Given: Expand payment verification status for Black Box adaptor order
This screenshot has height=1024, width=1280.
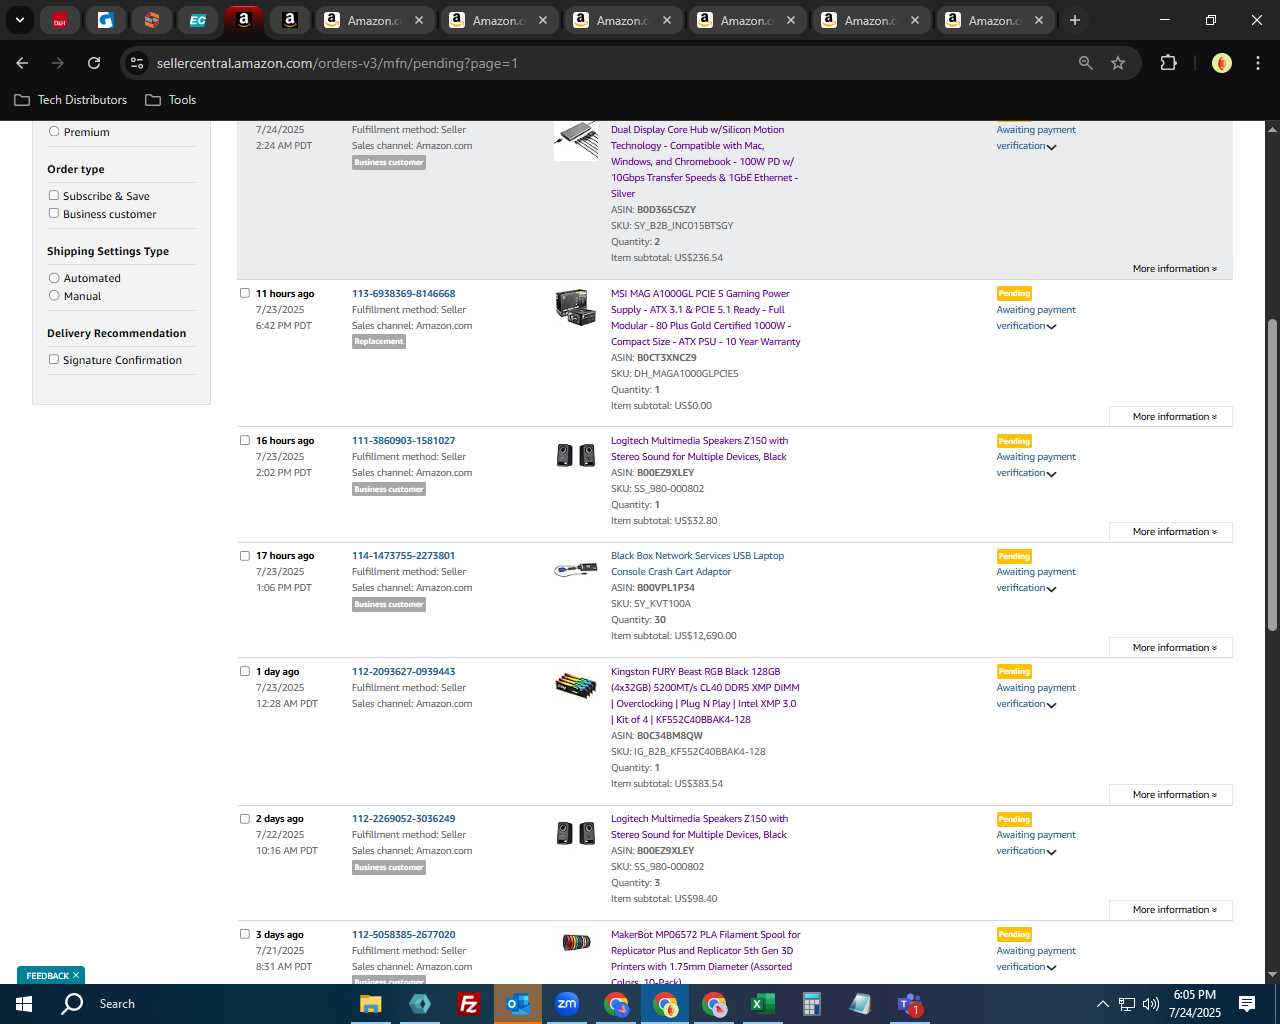Looking at the screenshot, I should point(1051,589).
